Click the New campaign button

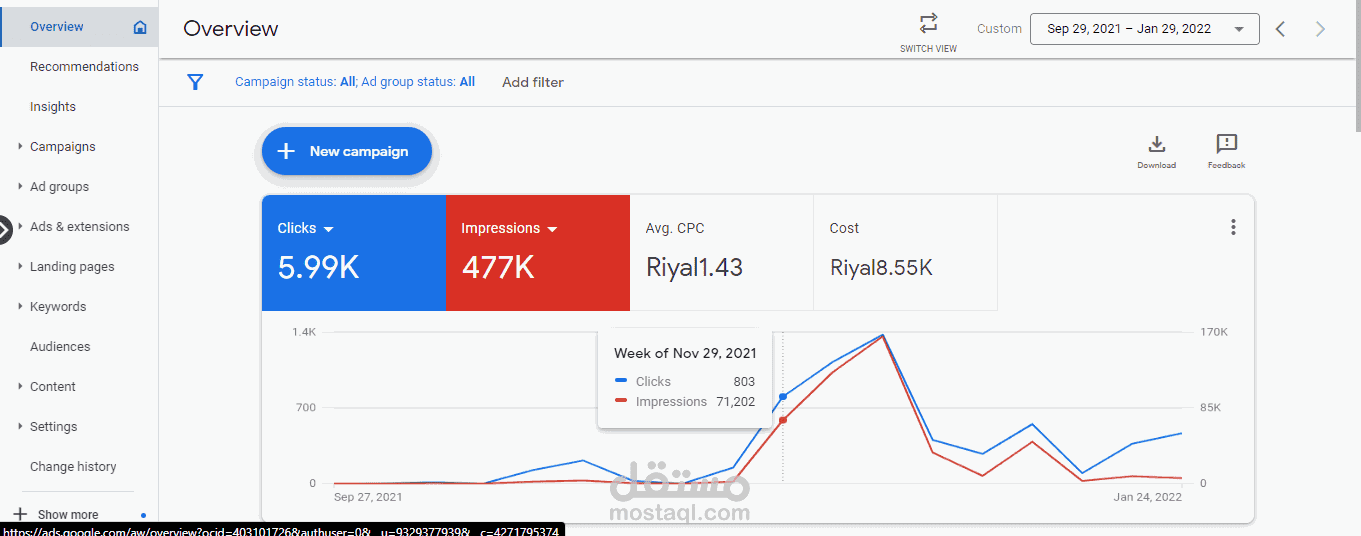pyautogui.click(x=347, y=151)
